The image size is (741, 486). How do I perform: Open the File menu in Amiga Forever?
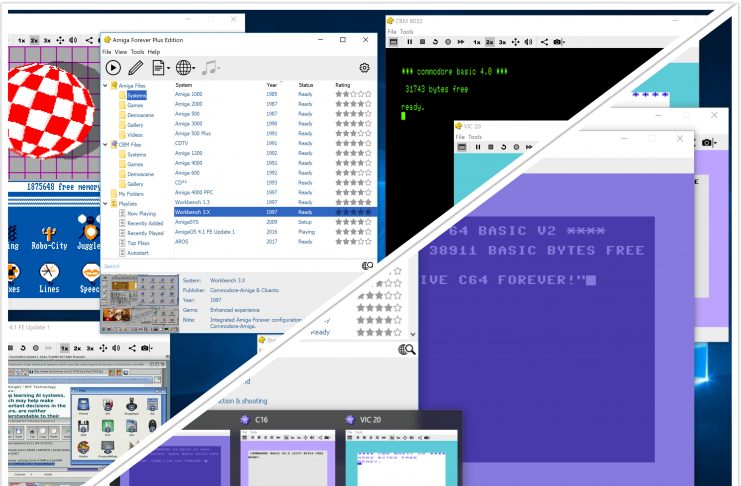(107, 52)
